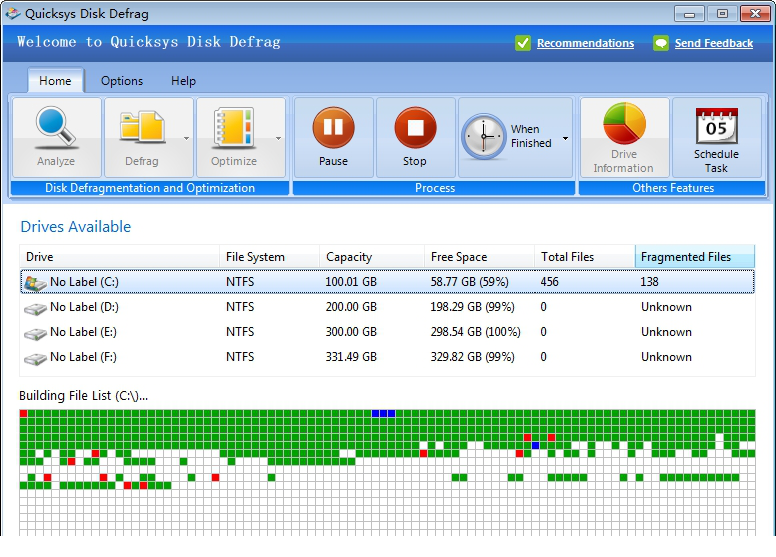
Task: Sort by the Drive column header
Action: pos(119,257)
